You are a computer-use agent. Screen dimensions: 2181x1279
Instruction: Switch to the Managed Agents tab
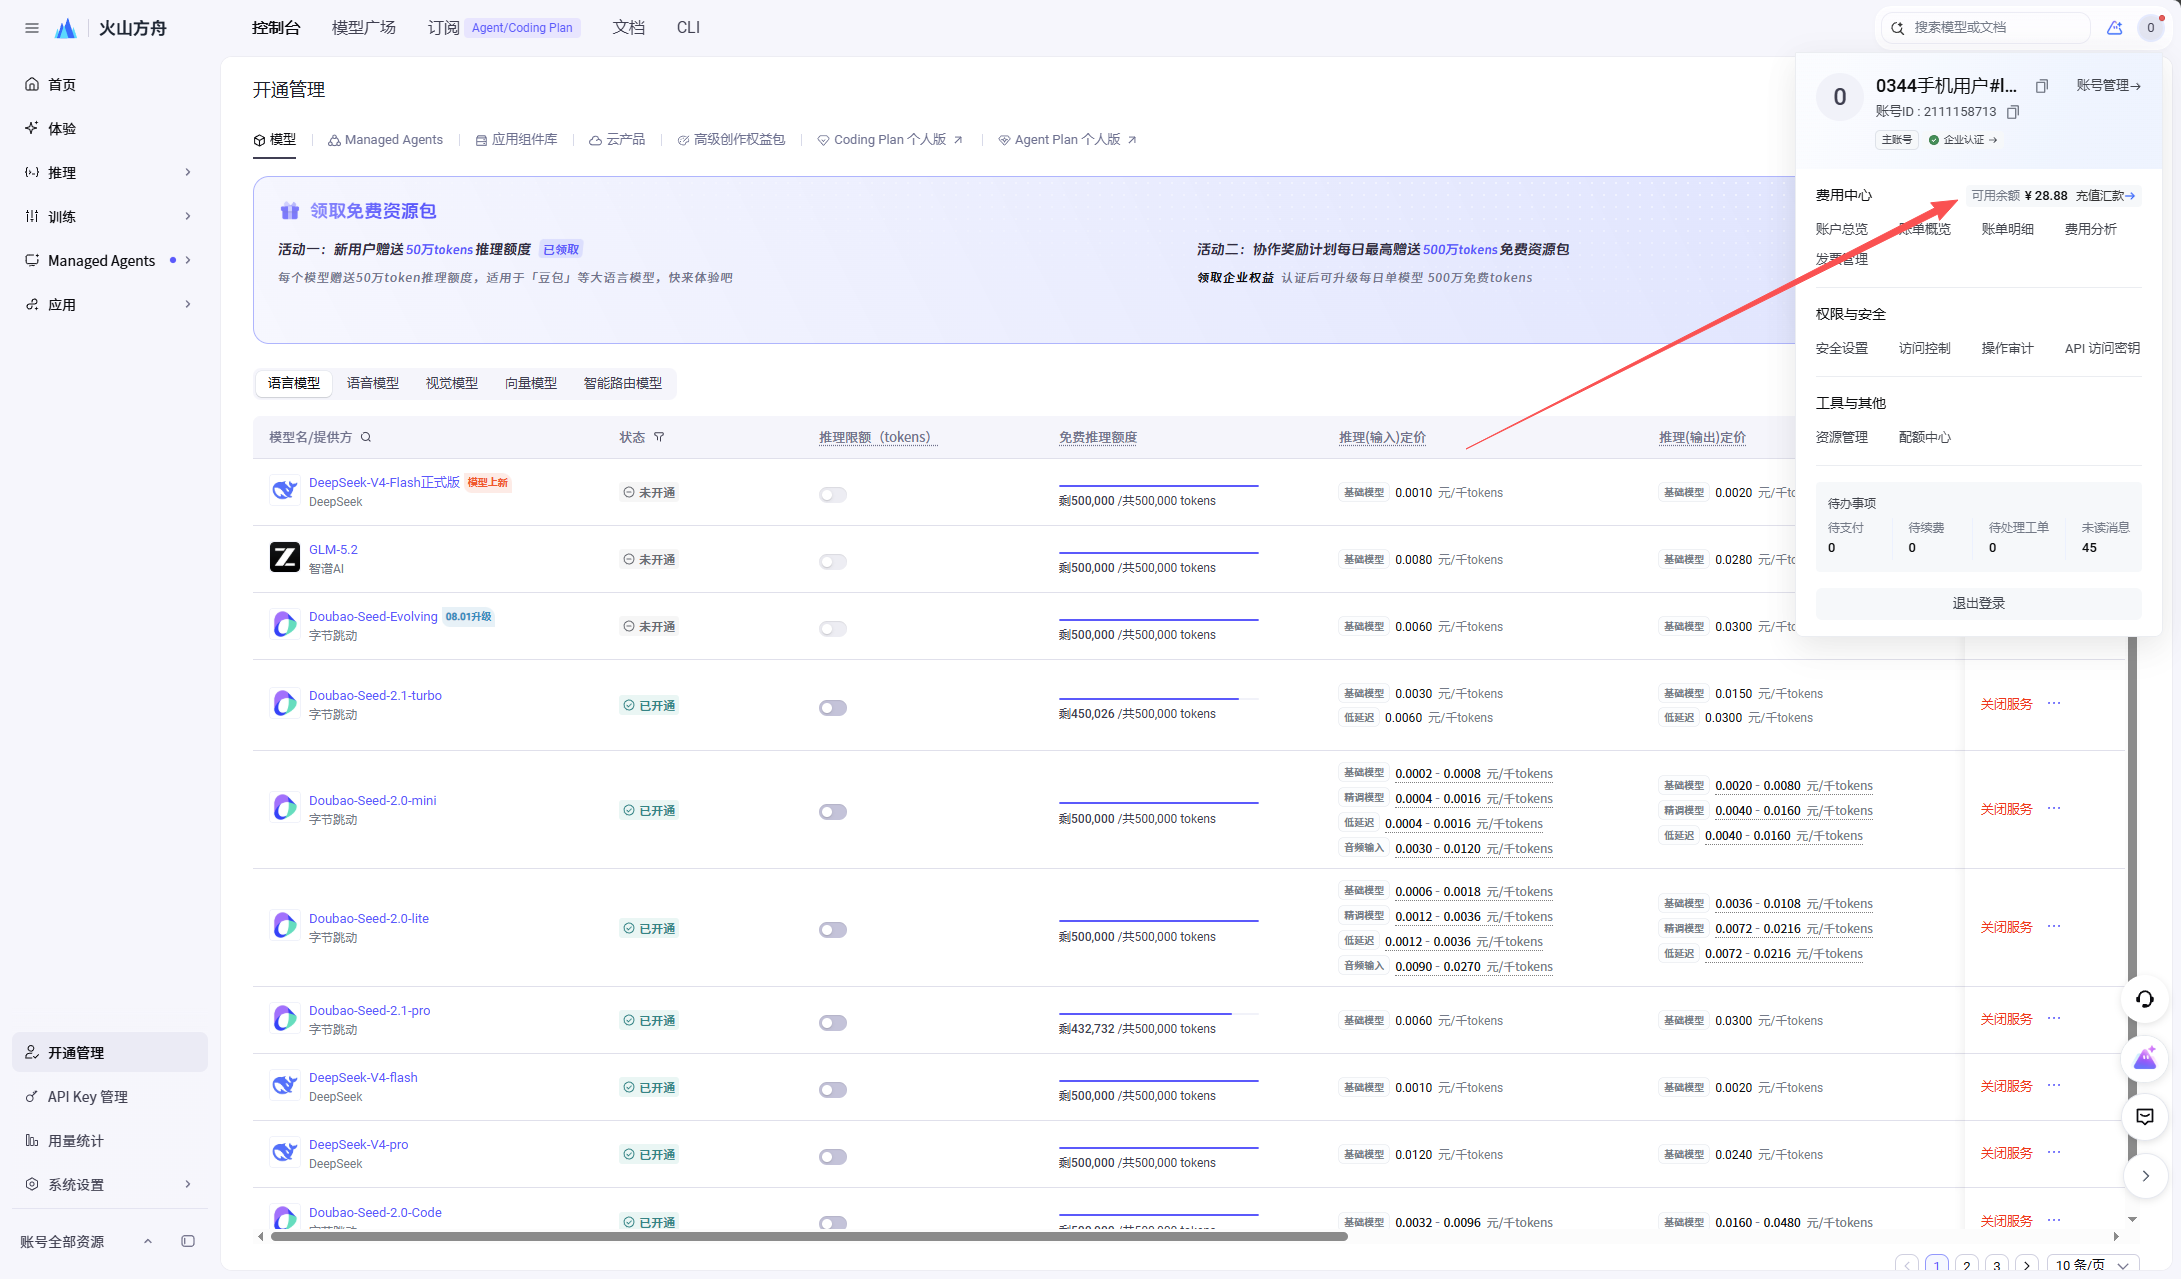(x=386, y=140)
